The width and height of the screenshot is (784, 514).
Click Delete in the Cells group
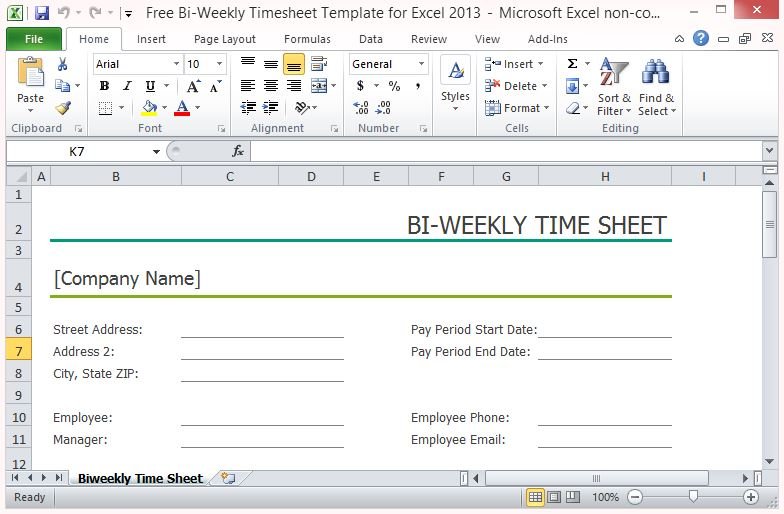click(x=516, y=86)
